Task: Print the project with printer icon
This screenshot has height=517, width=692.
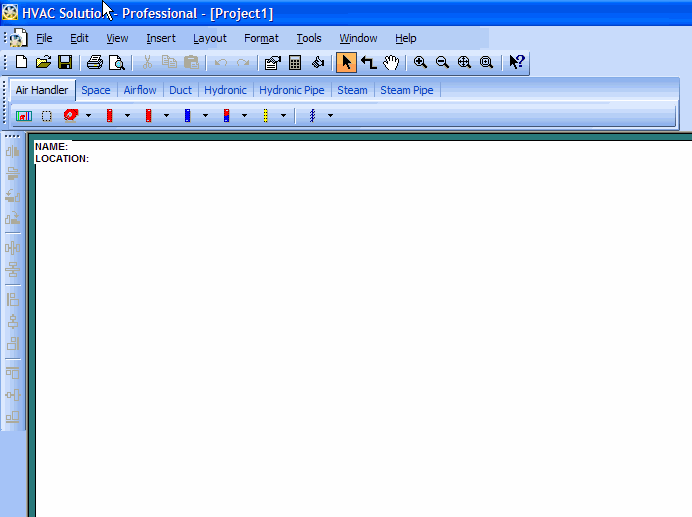Action: pos(94,62)
